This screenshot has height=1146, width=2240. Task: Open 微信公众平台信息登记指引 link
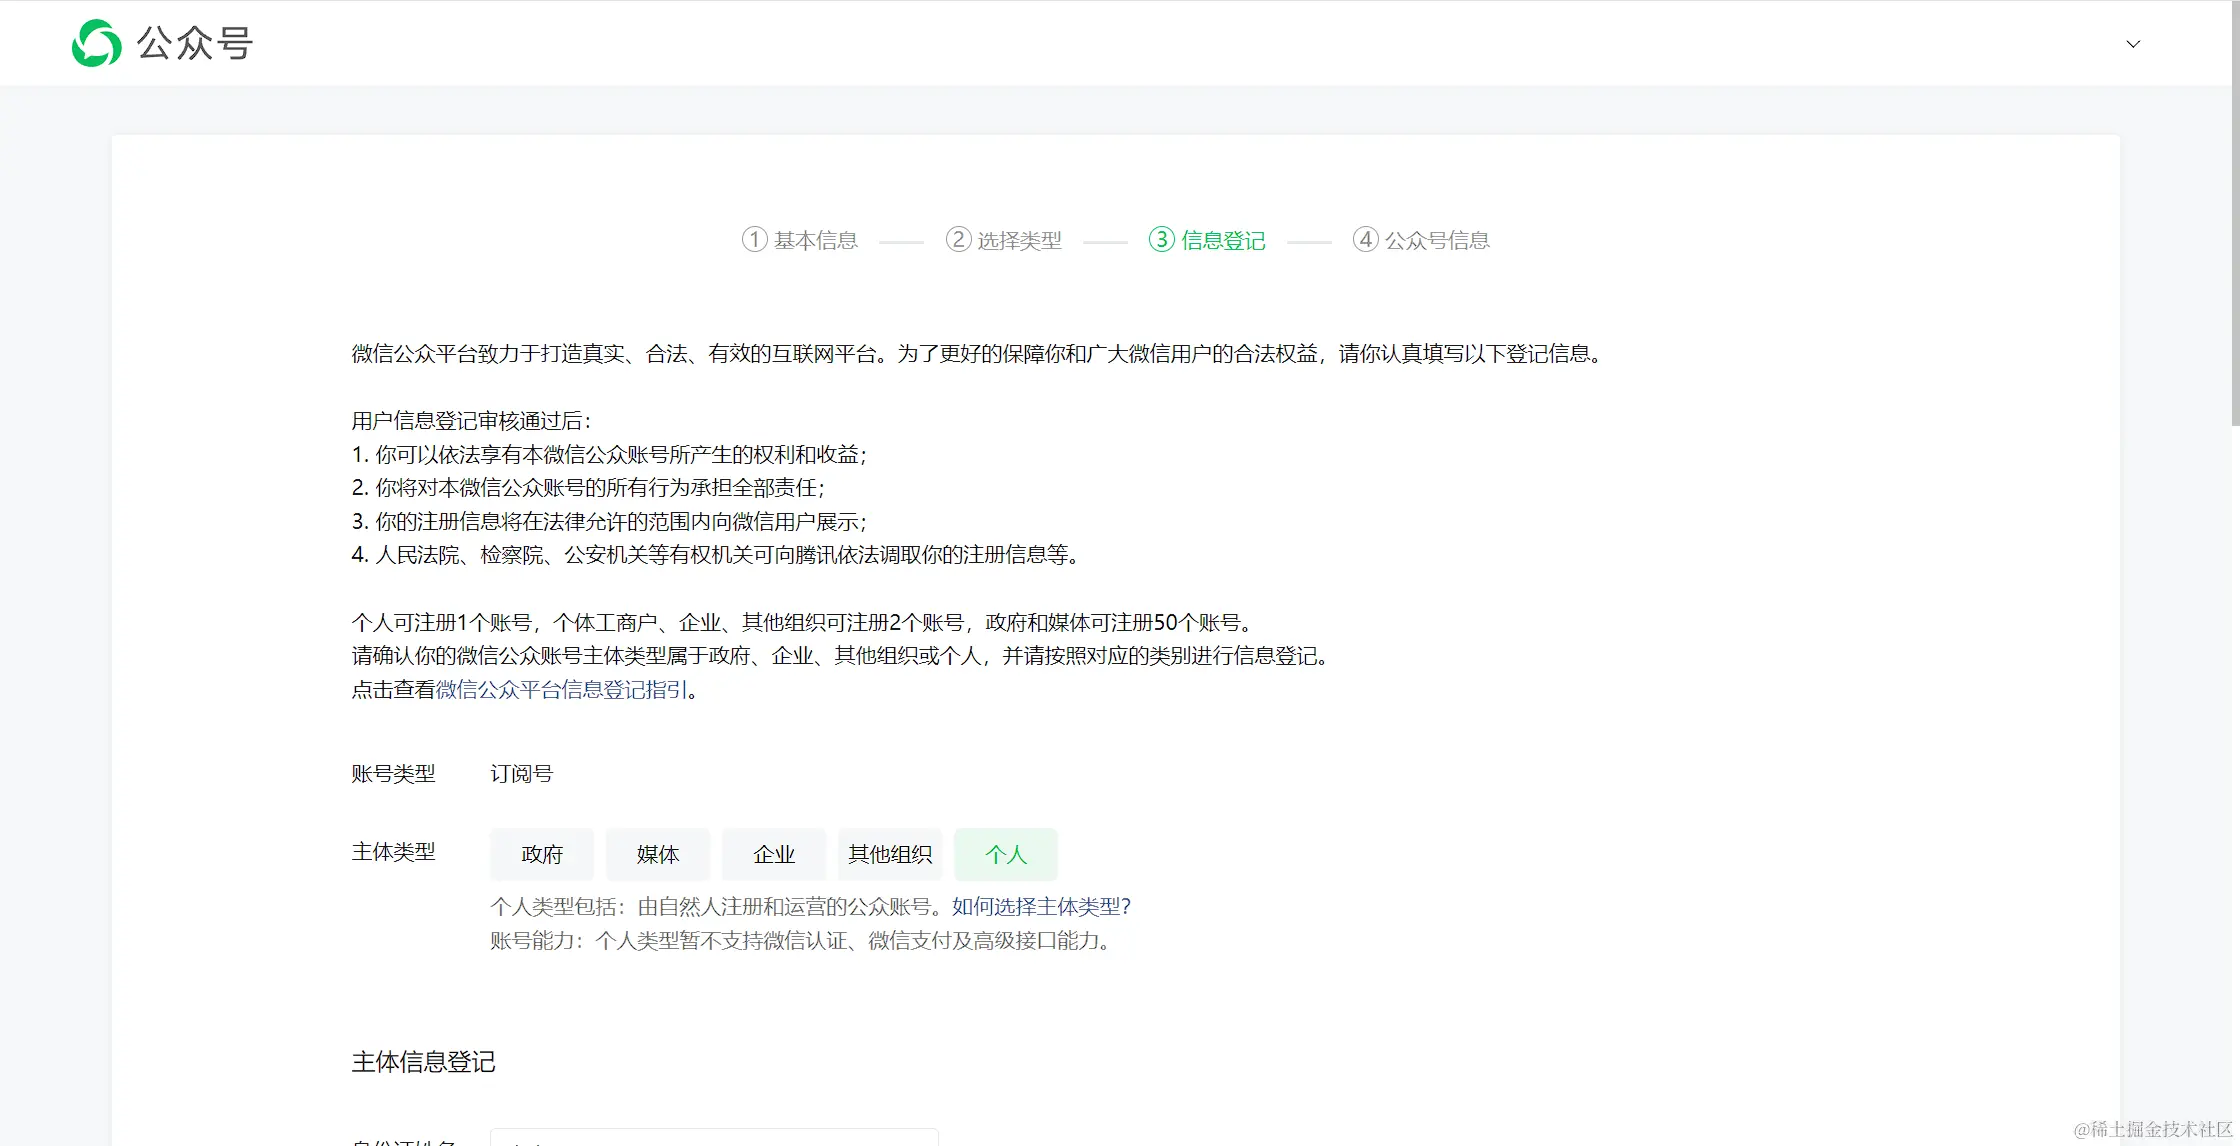pos(562,689)
